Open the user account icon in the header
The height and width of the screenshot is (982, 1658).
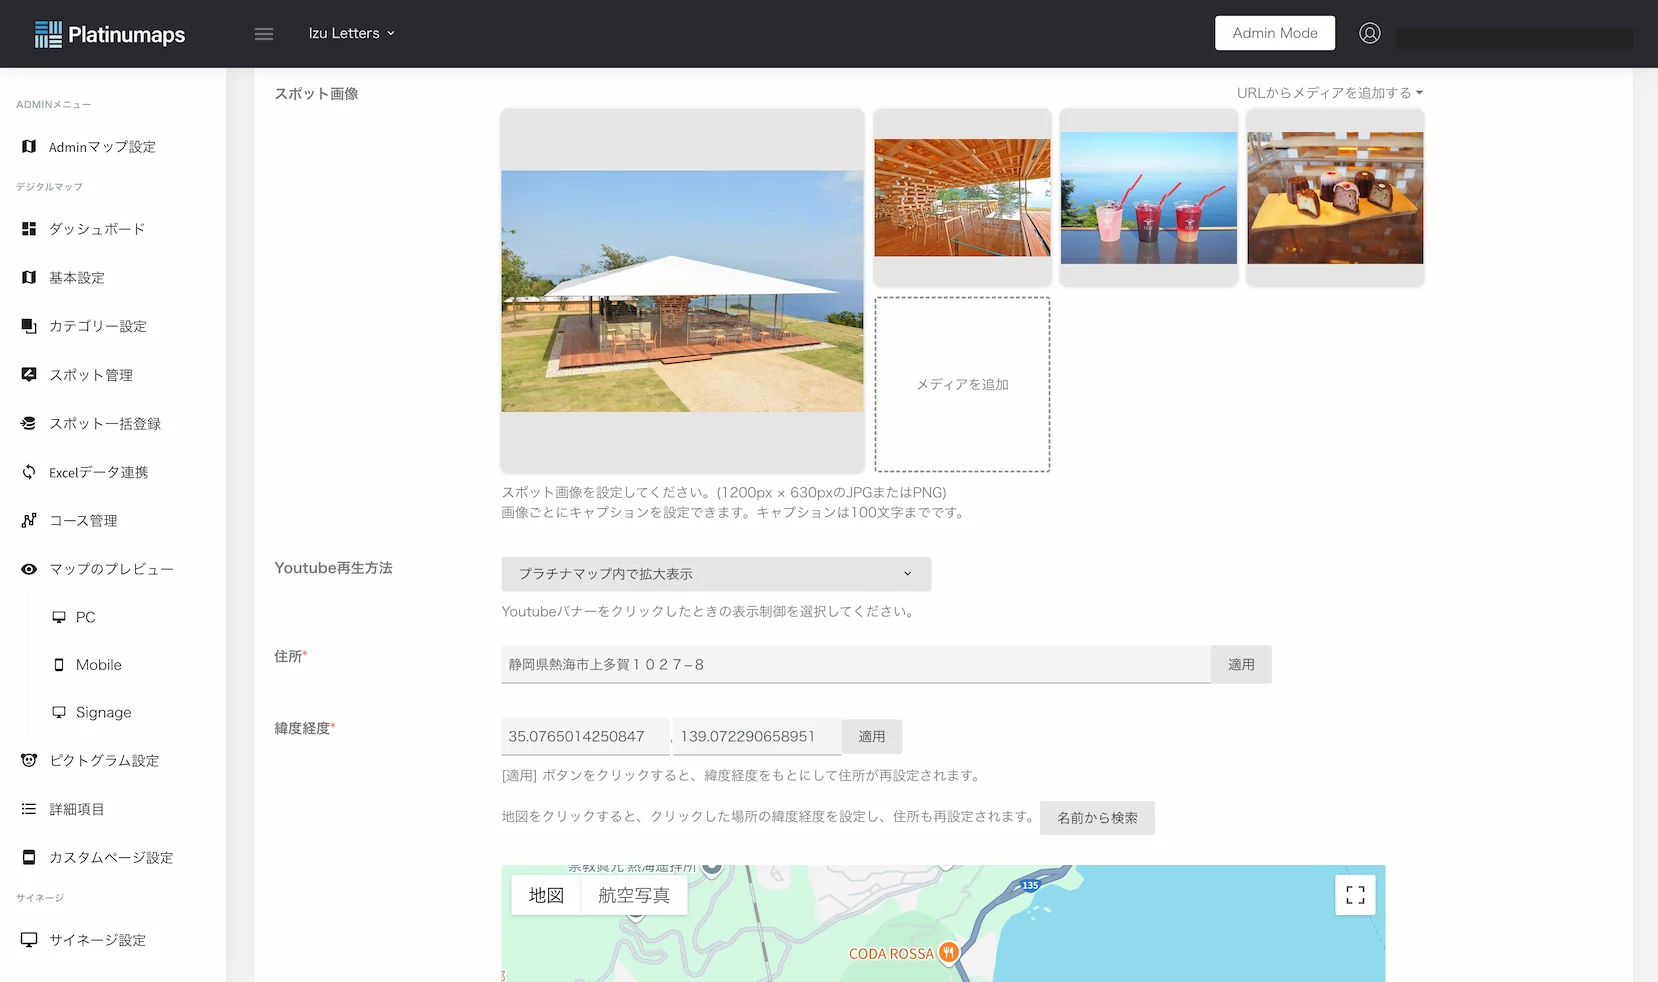tap(1369, 32)
